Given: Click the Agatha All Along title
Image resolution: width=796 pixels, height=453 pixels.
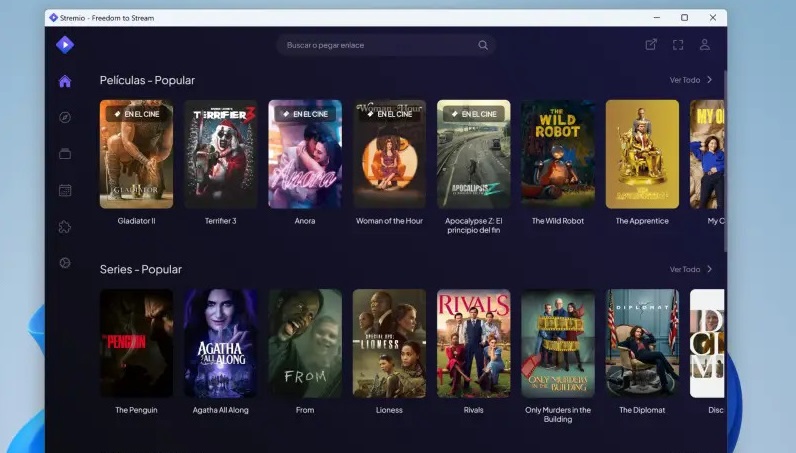Looking at the screenshot, I should [x=220, y=410].
